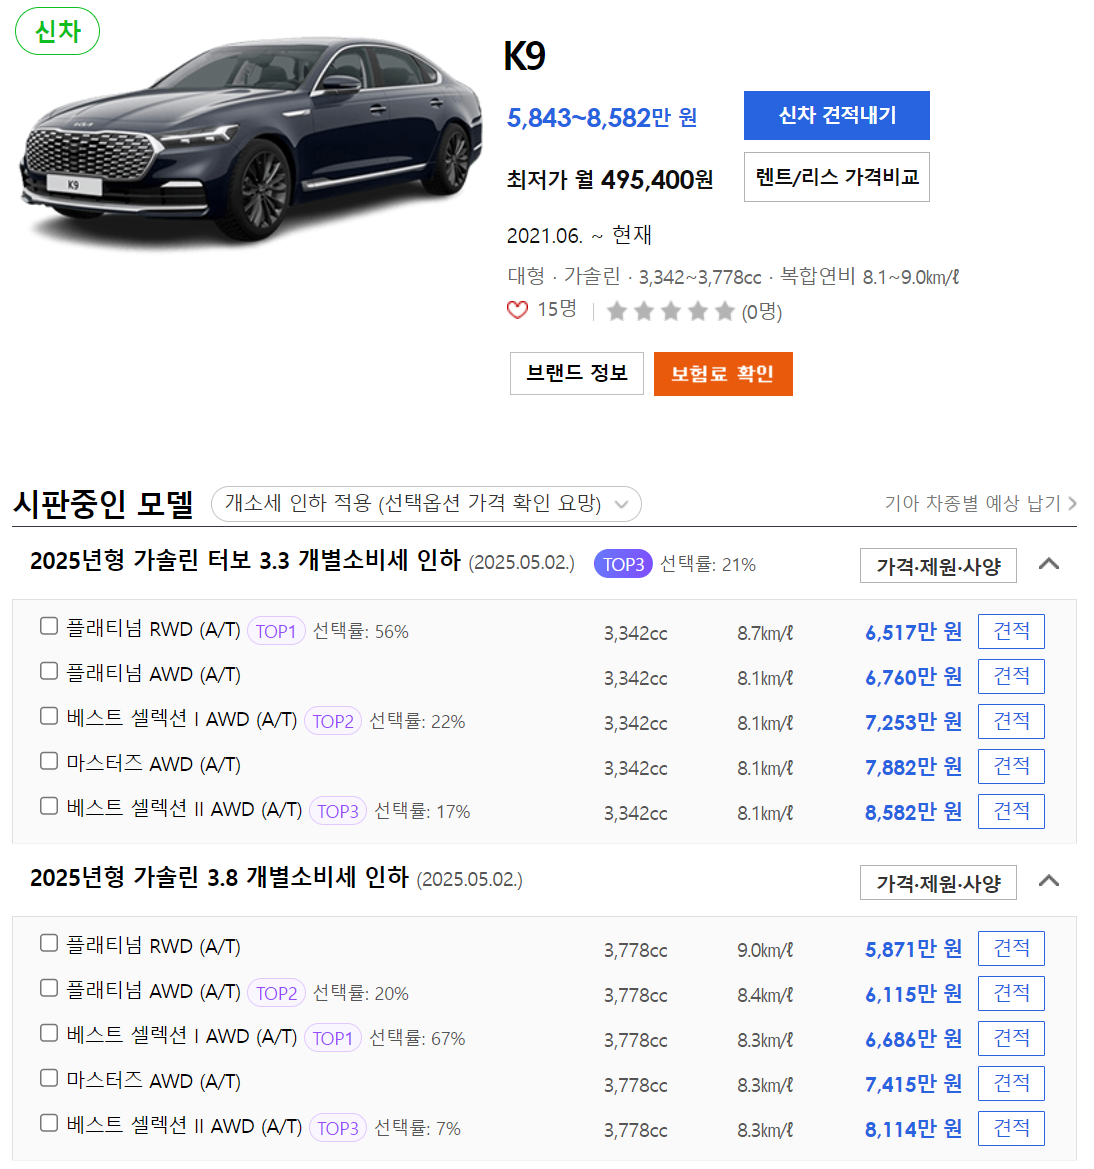Click 견적 for 6,517만 원 trim

click(1010, 631)
